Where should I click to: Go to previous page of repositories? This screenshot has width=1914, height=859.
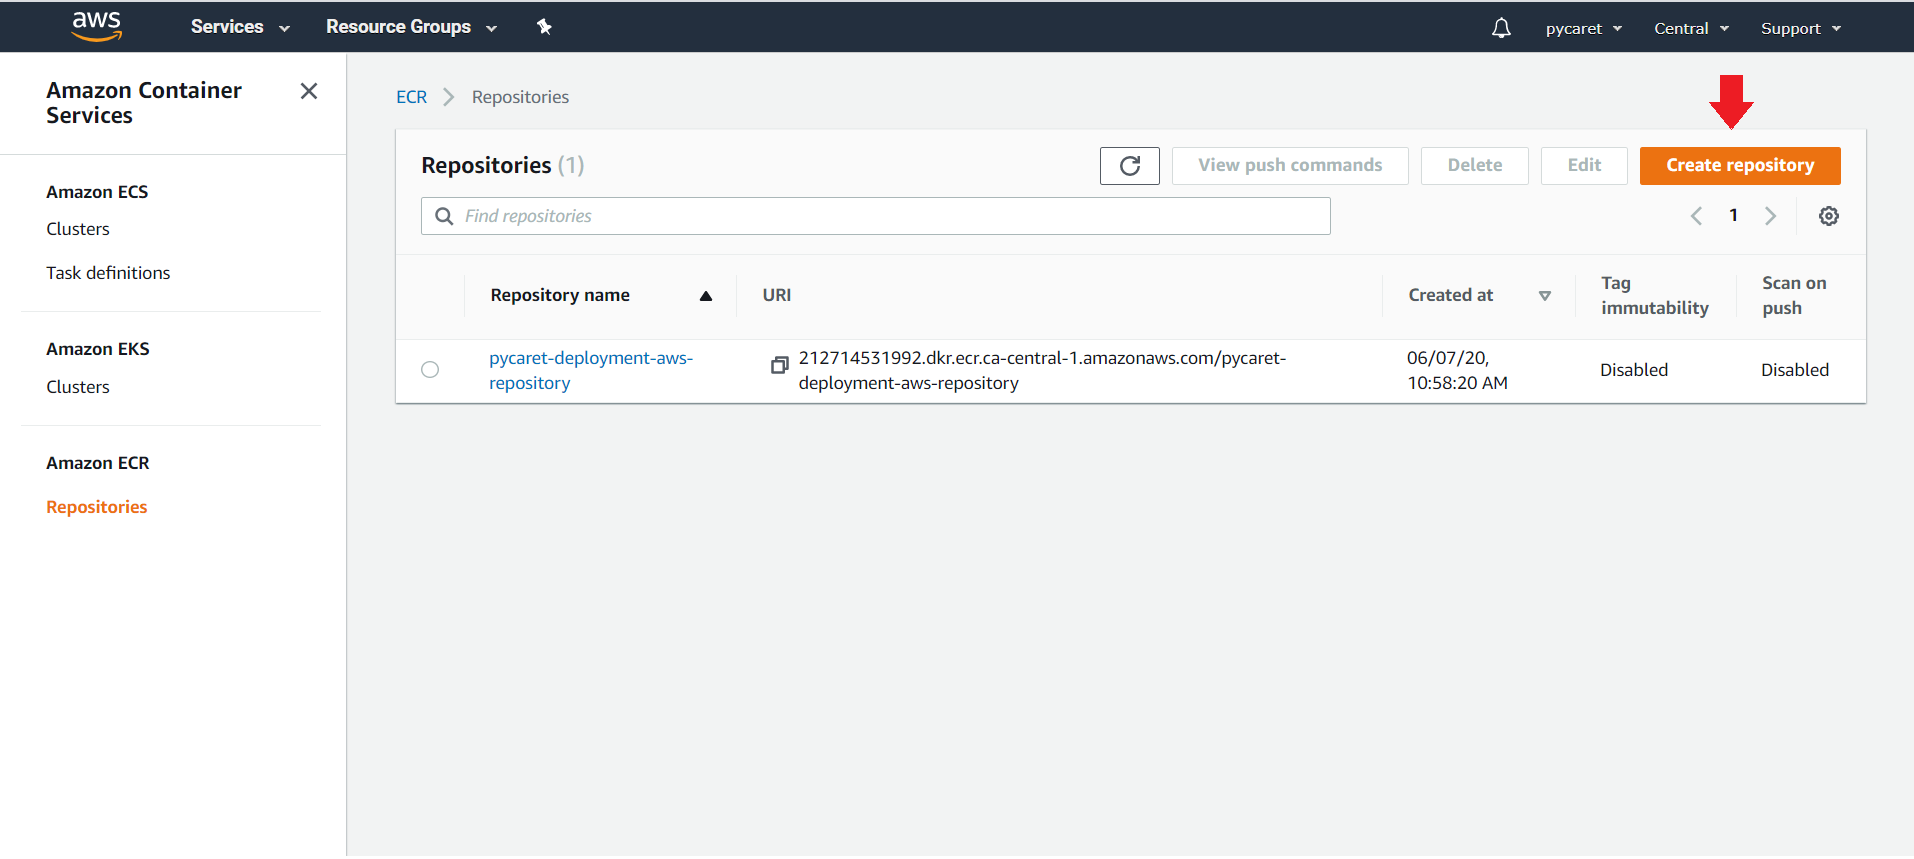[1696, 216]
